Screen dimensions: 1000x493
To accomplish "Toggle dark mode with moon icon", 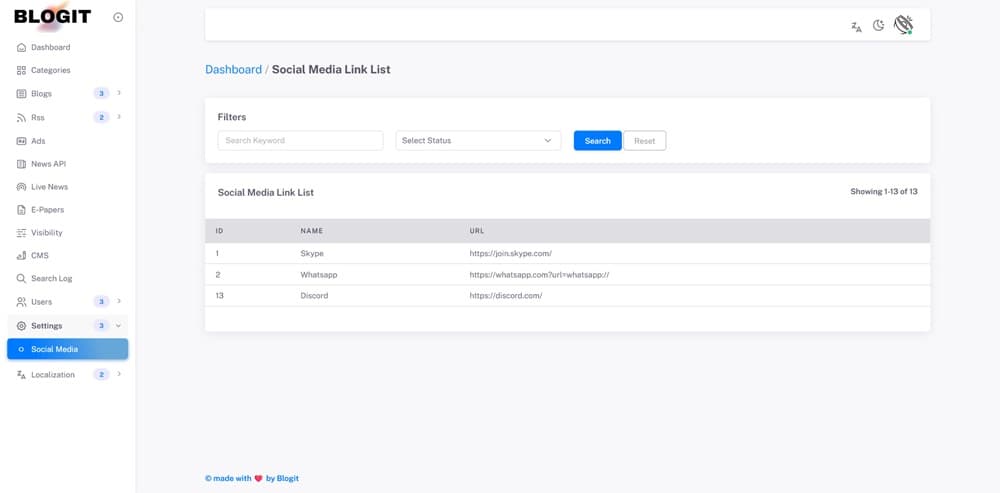I will (878, 26).
